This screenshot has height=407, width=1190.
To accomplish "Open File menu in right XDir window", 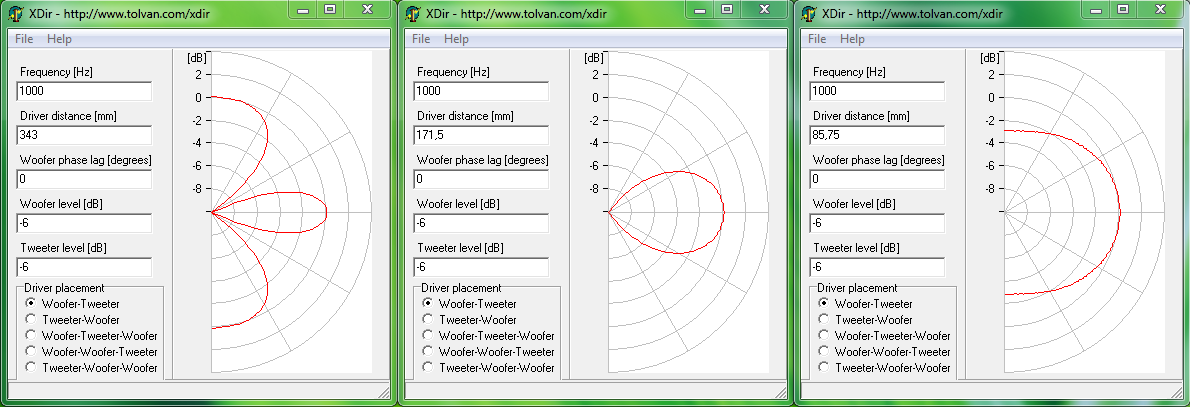I will tap(817, 39).
